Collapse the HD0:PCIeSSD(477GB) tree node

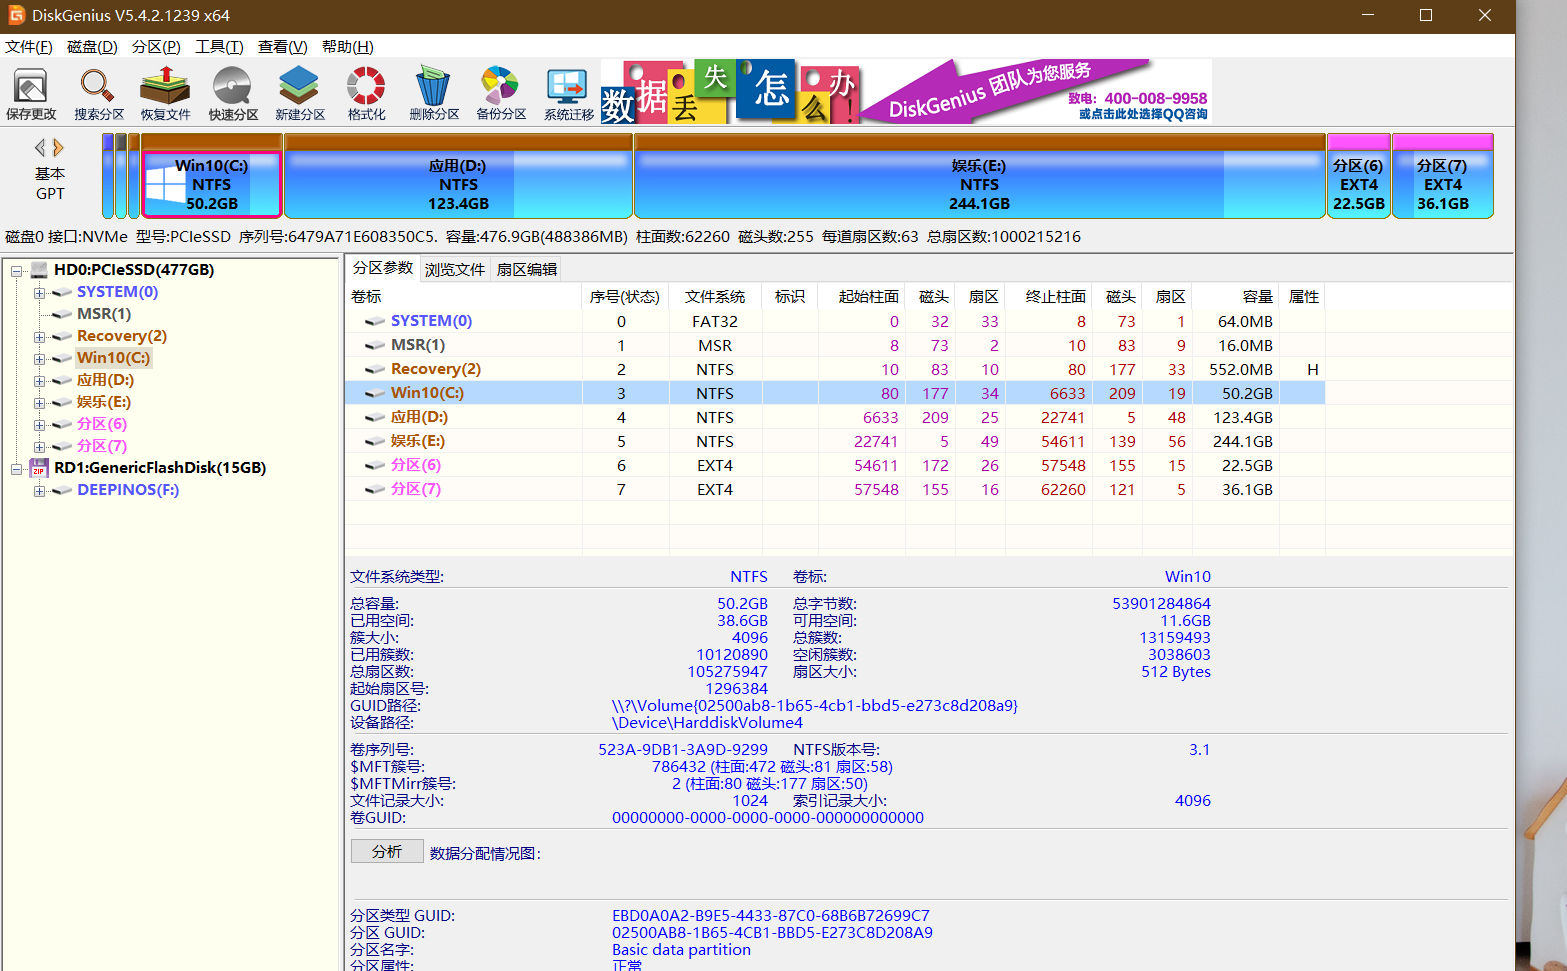coord(17,270)
